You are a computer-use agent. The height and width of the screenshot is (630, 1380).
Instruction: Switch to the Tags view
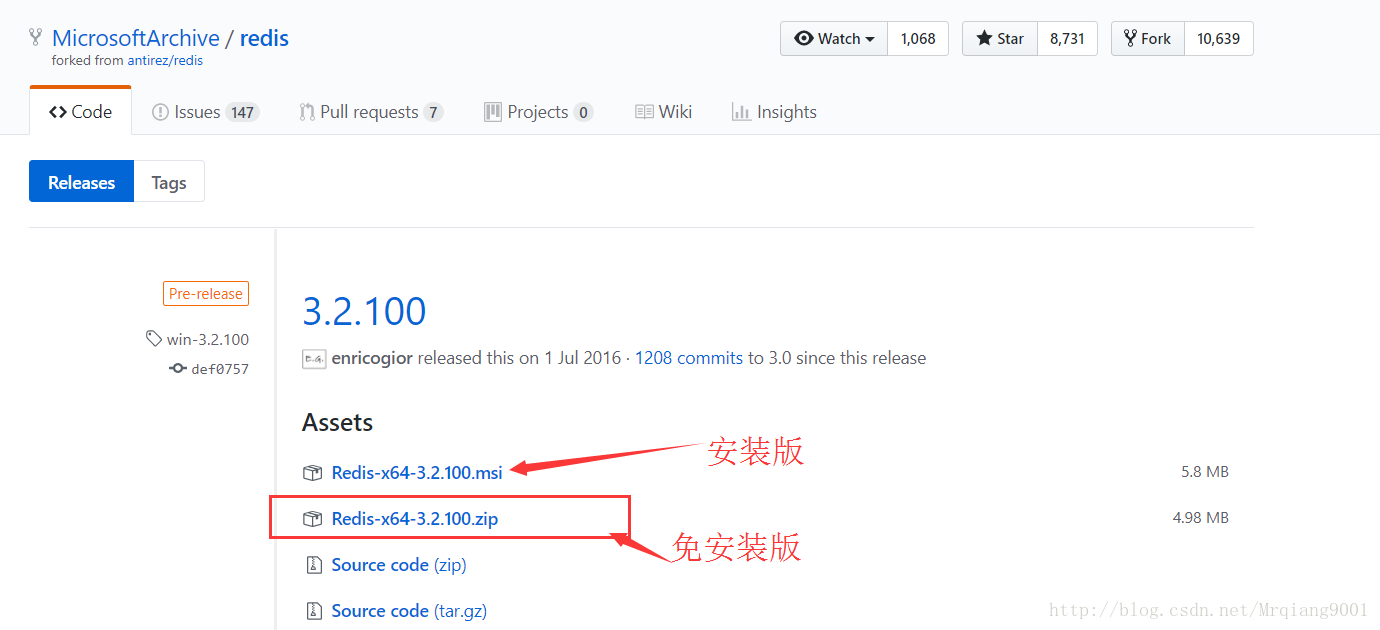(x=169, y=182)
